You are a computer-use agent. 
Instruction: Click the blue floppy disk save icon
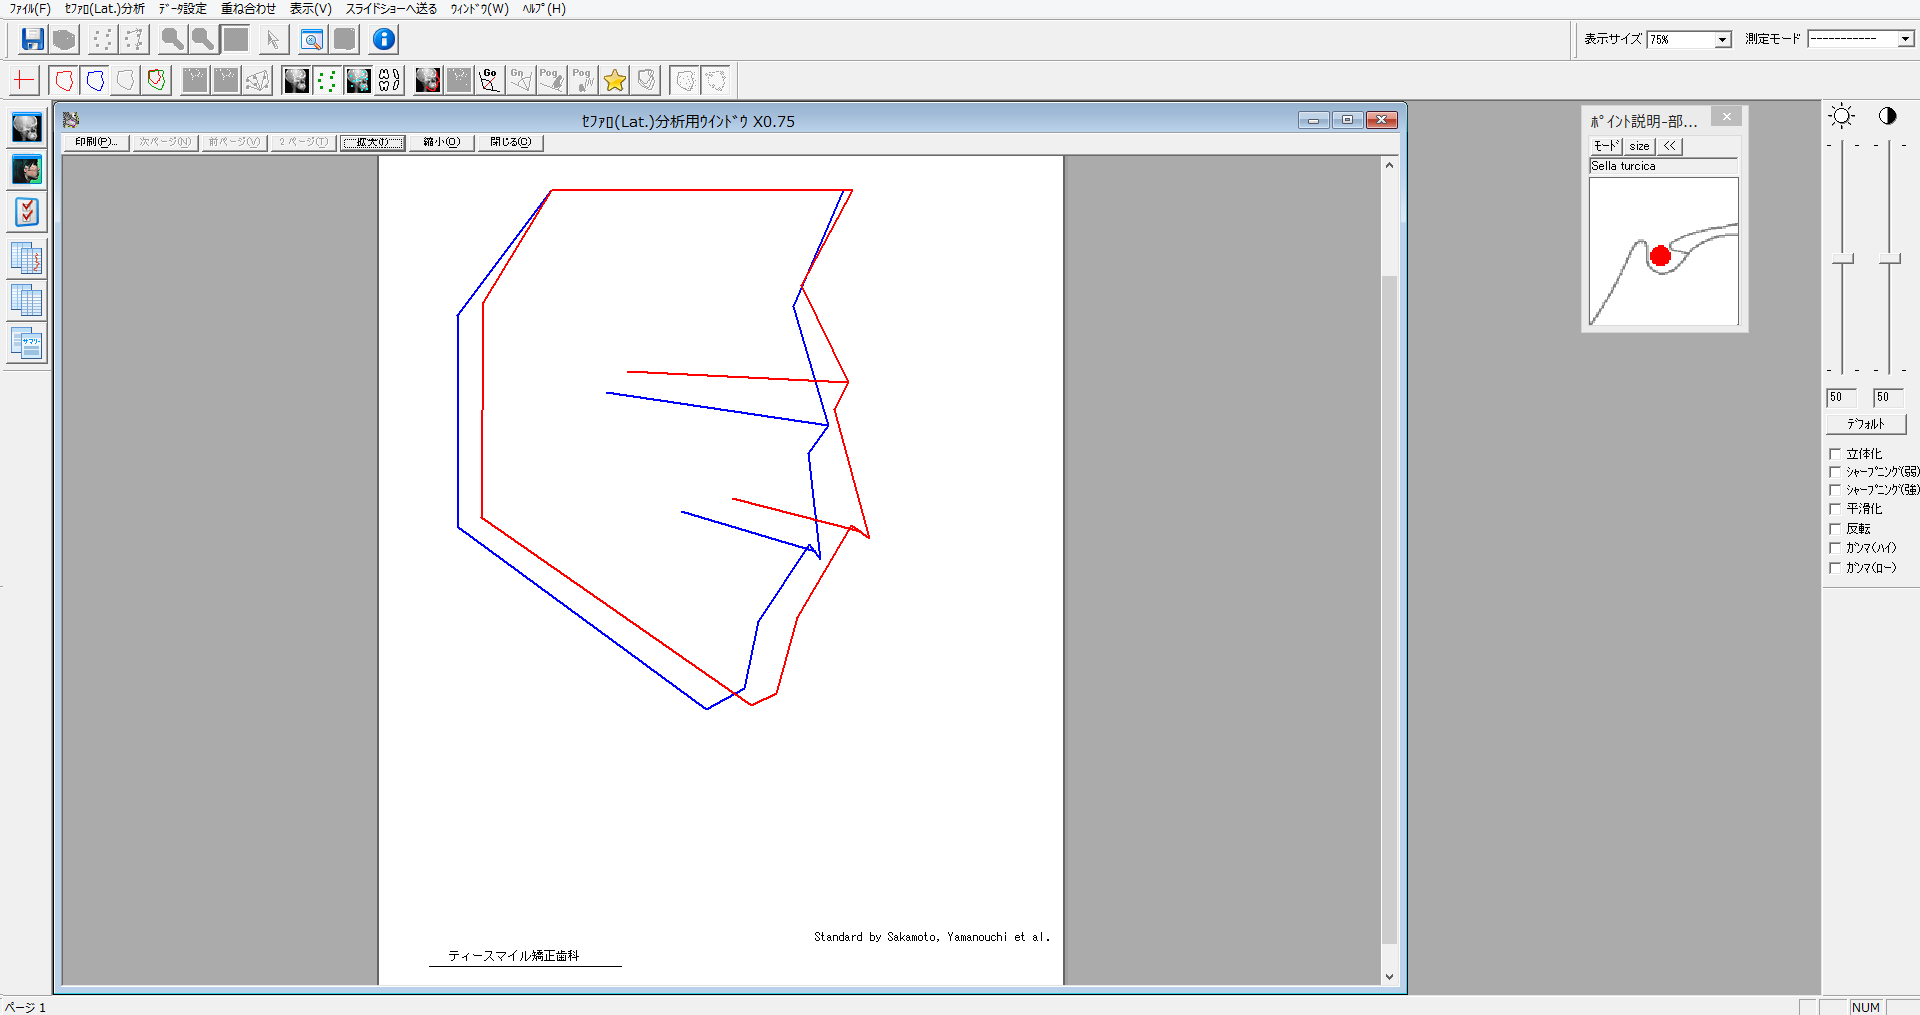pyautogui.click(x=32, y=40)
